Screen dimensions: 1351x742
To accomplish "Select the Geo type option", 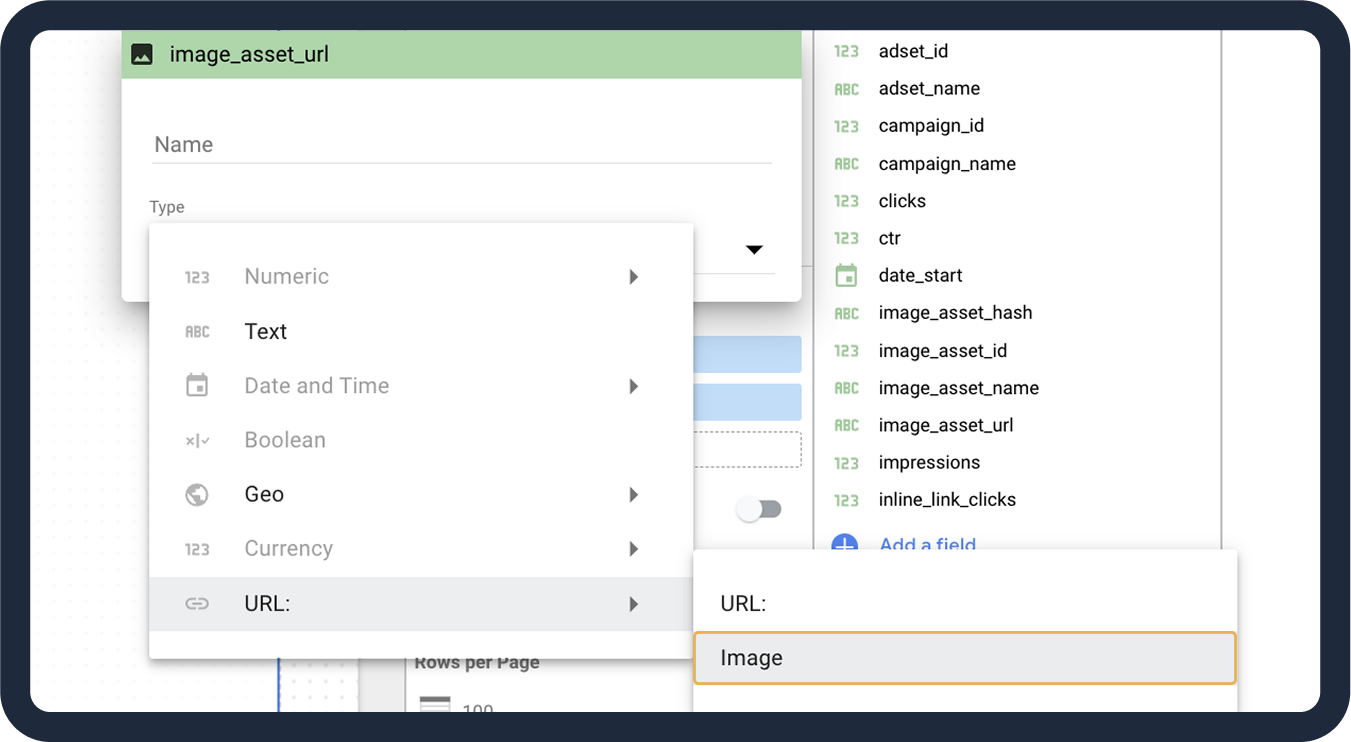I will (264, 494).
